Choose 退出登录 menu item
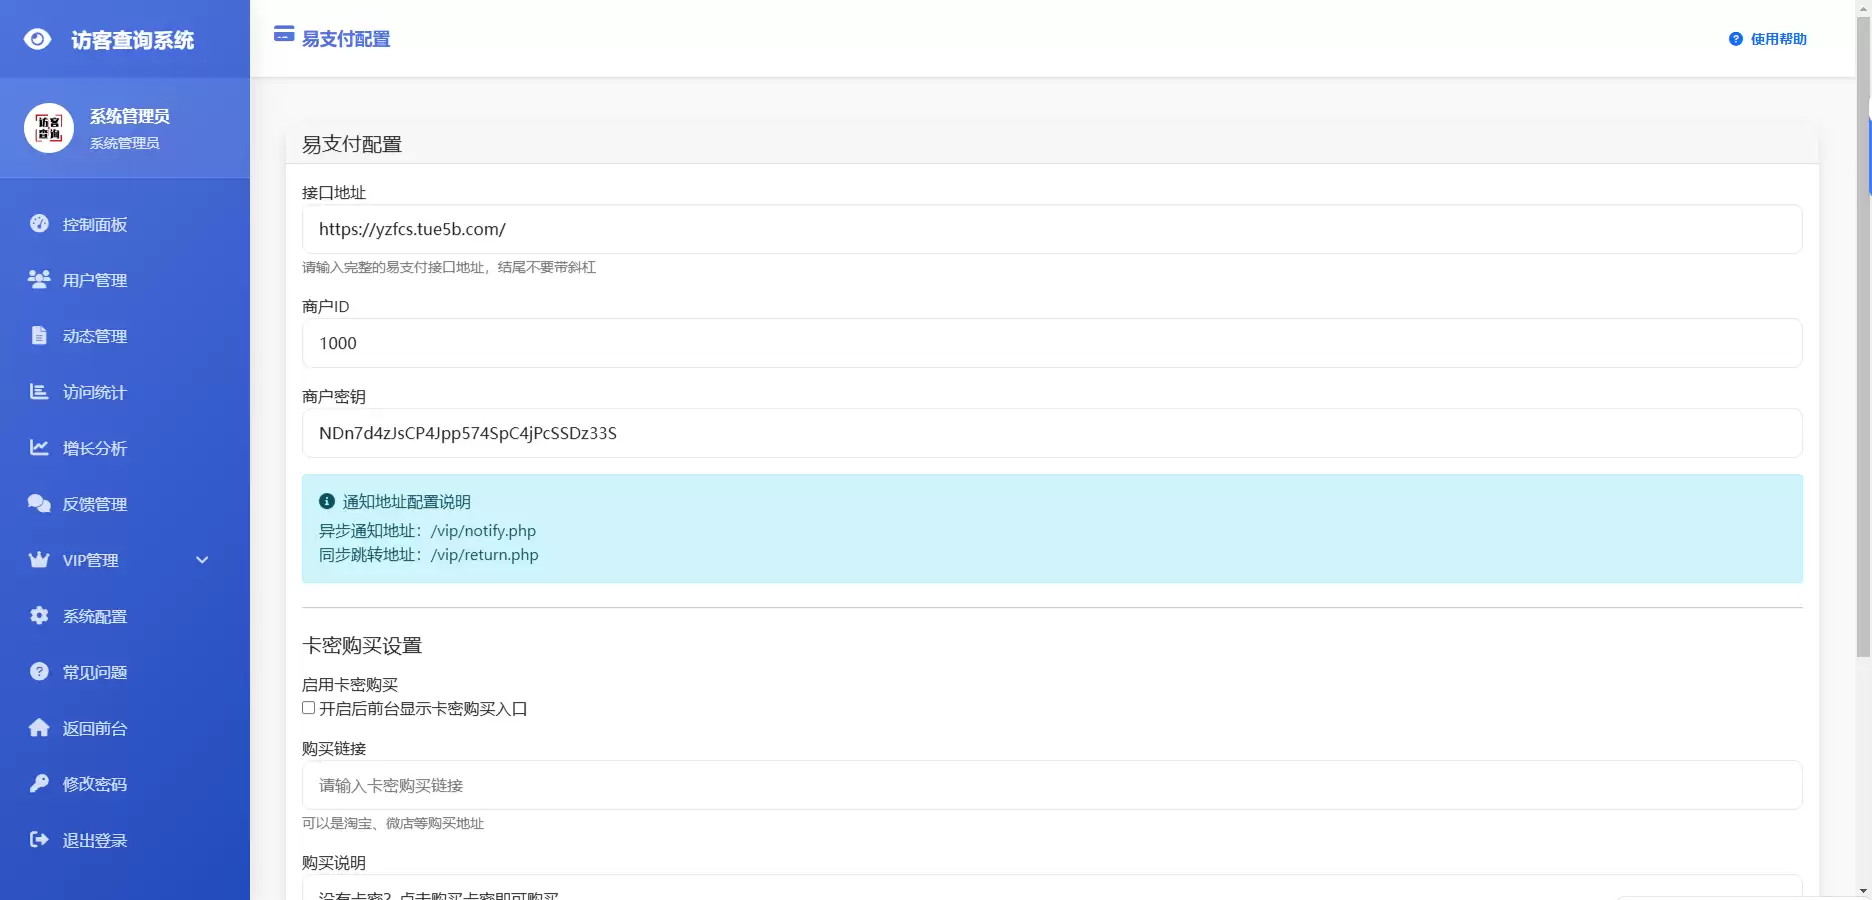This screenshot has width=1872, height=900. (125, 840)
